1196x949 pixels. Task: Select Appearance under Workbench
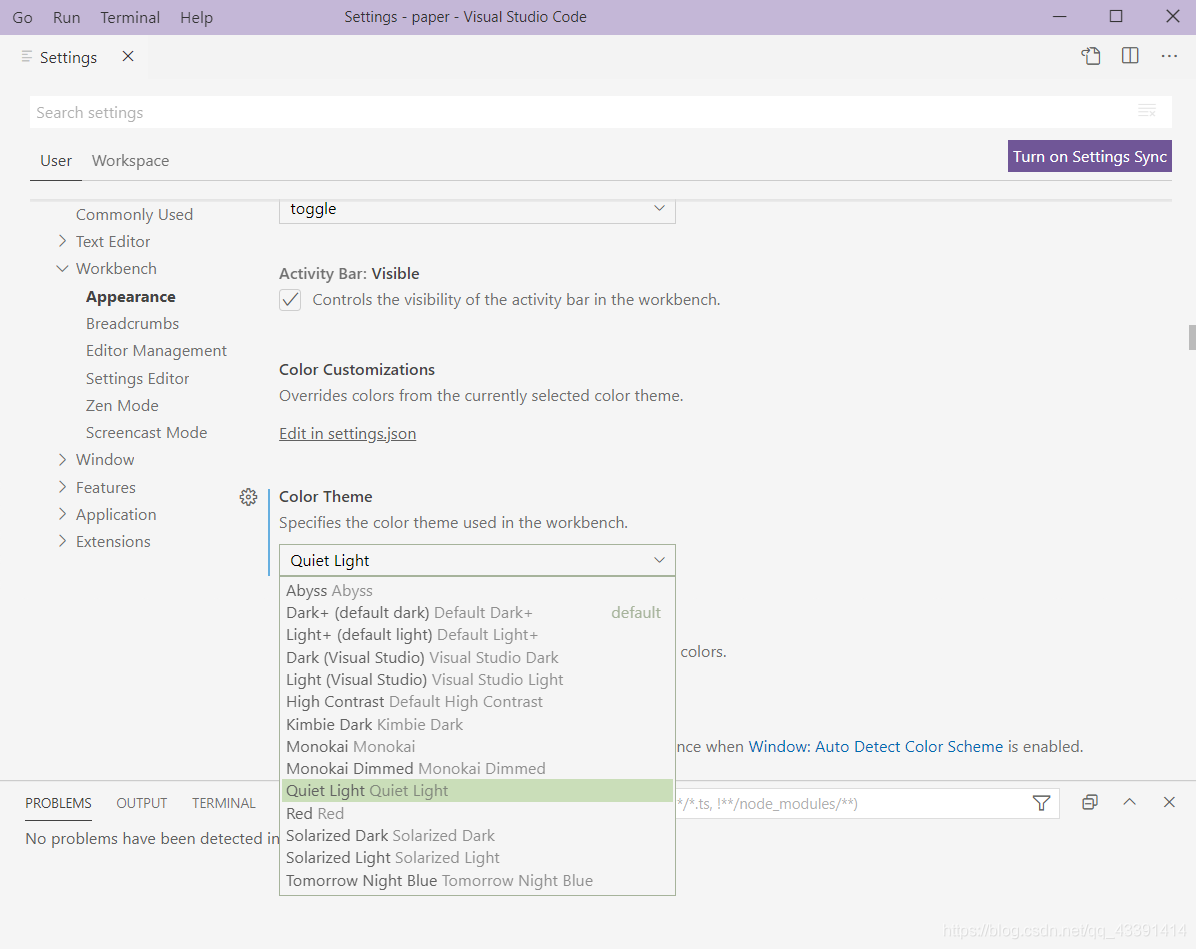tap(130, 297)
